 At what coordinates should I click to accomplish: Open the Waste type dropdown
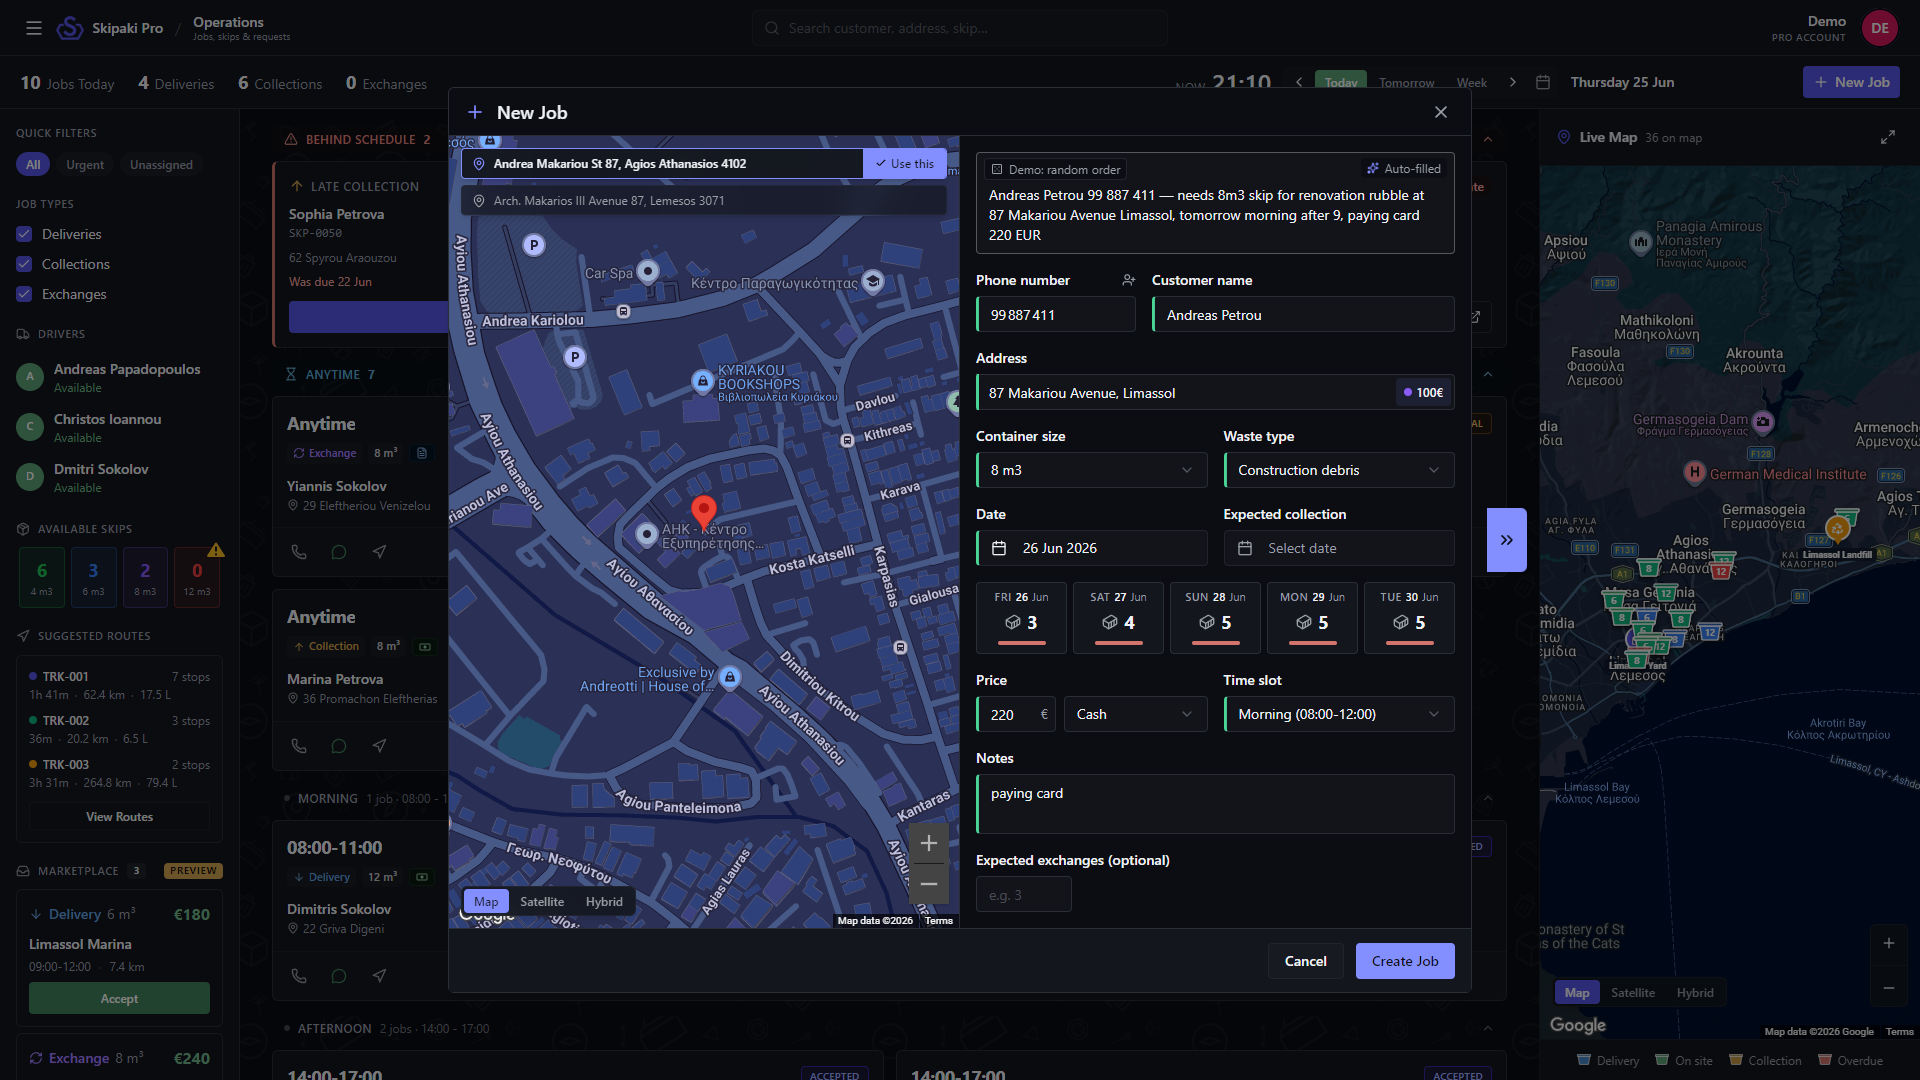click(x=1339, y=470)
